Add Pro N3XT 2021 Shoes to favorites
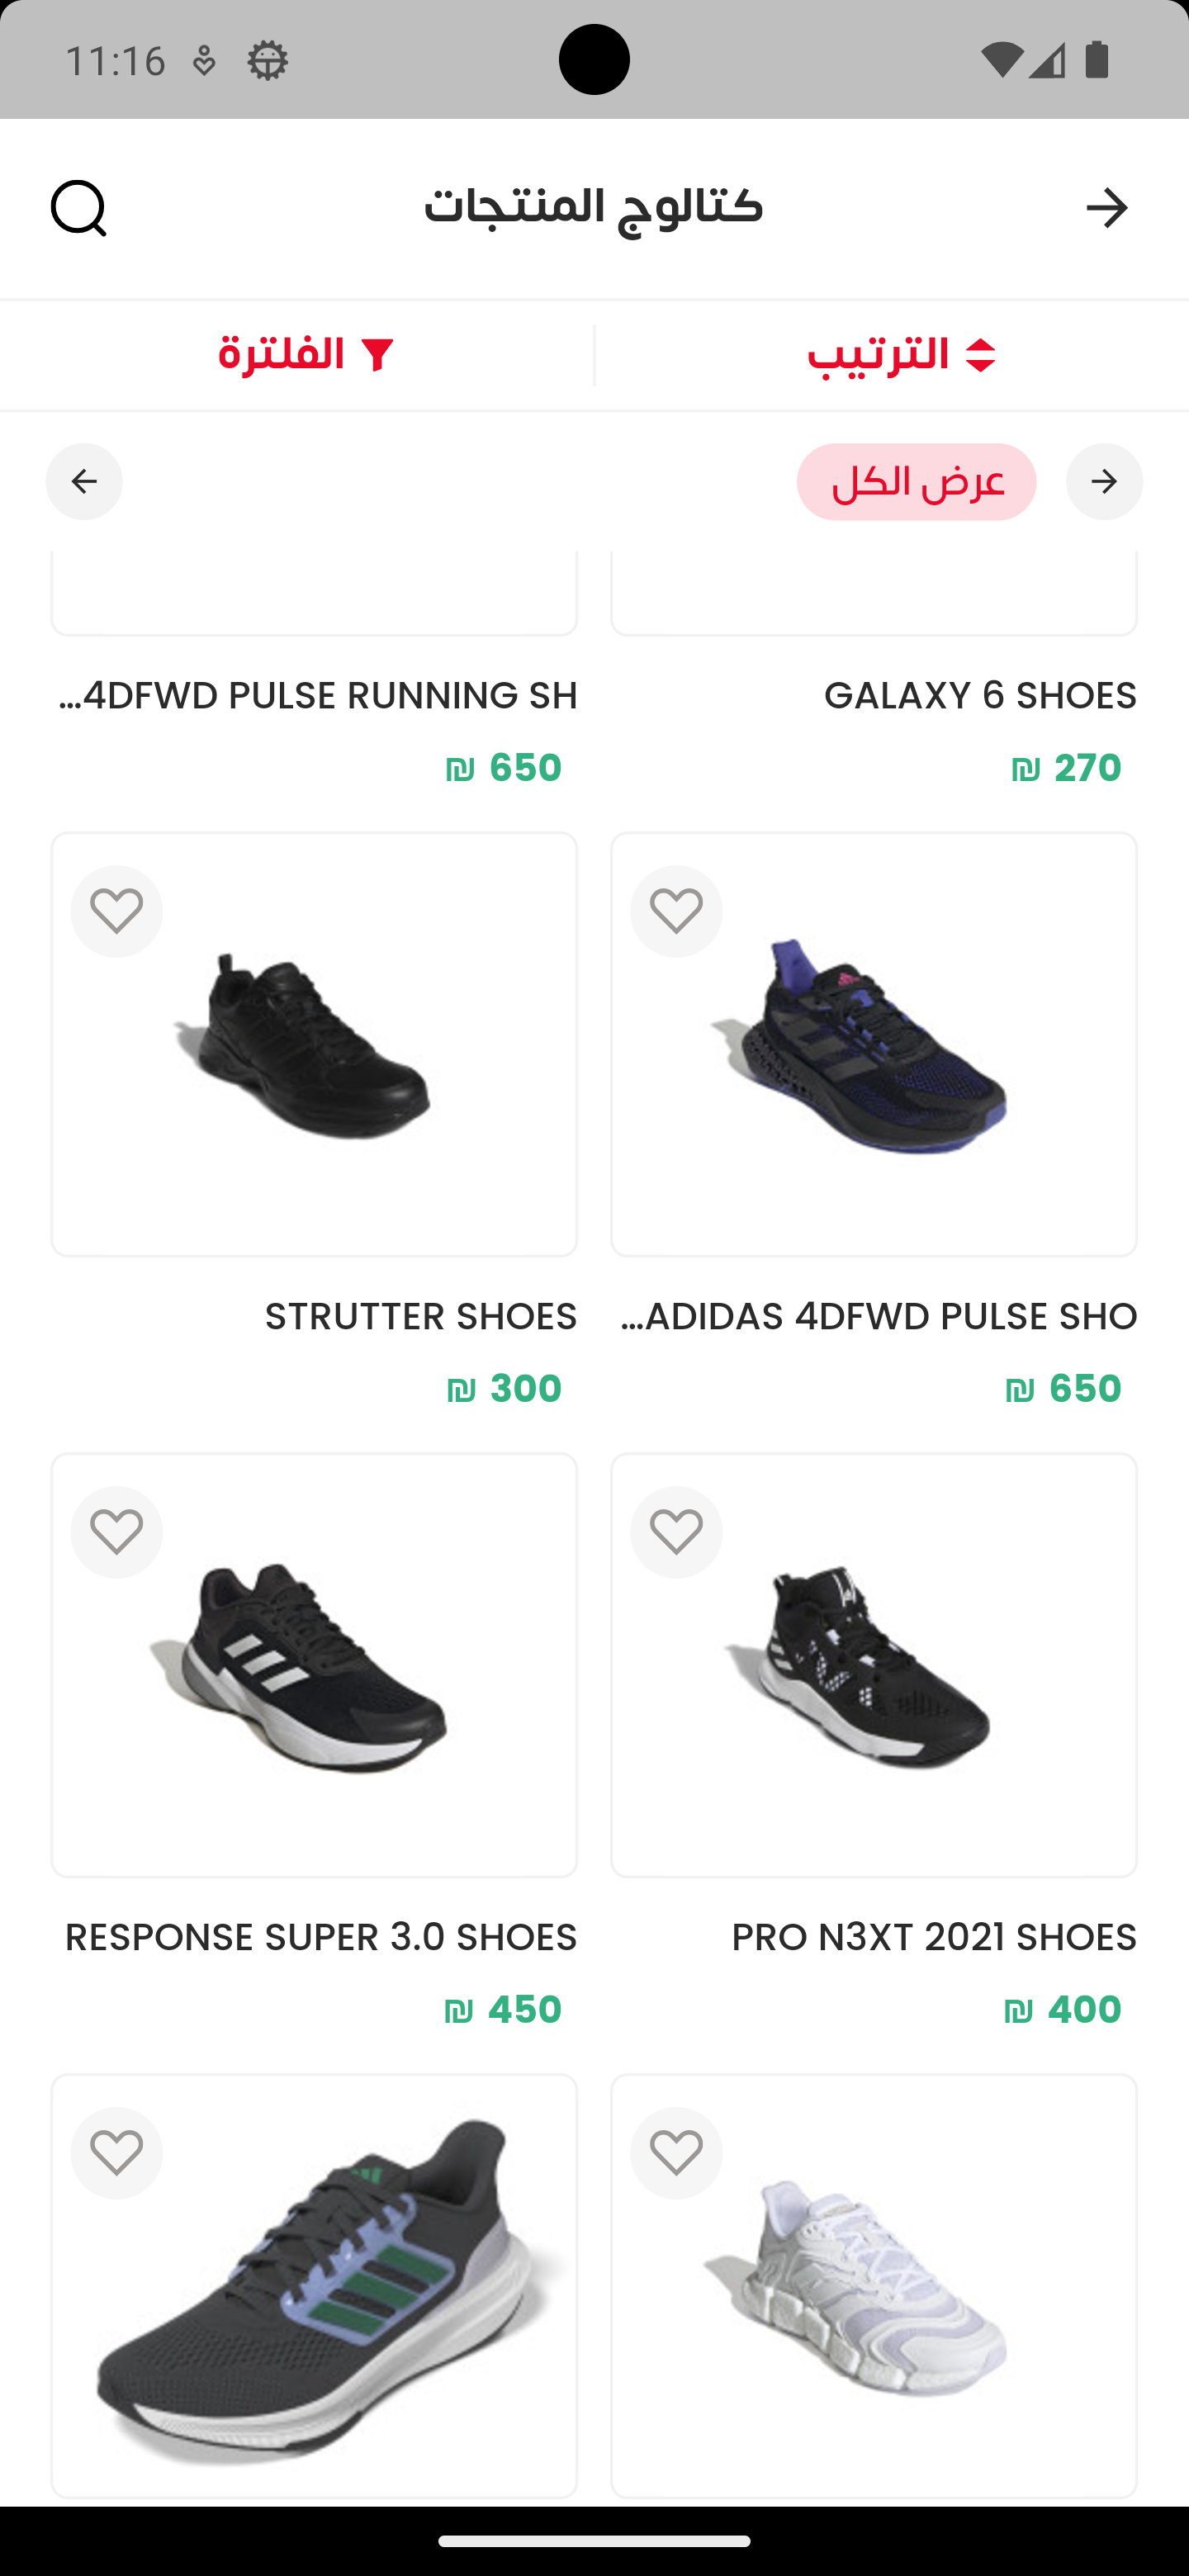 tap(676, 1532)
